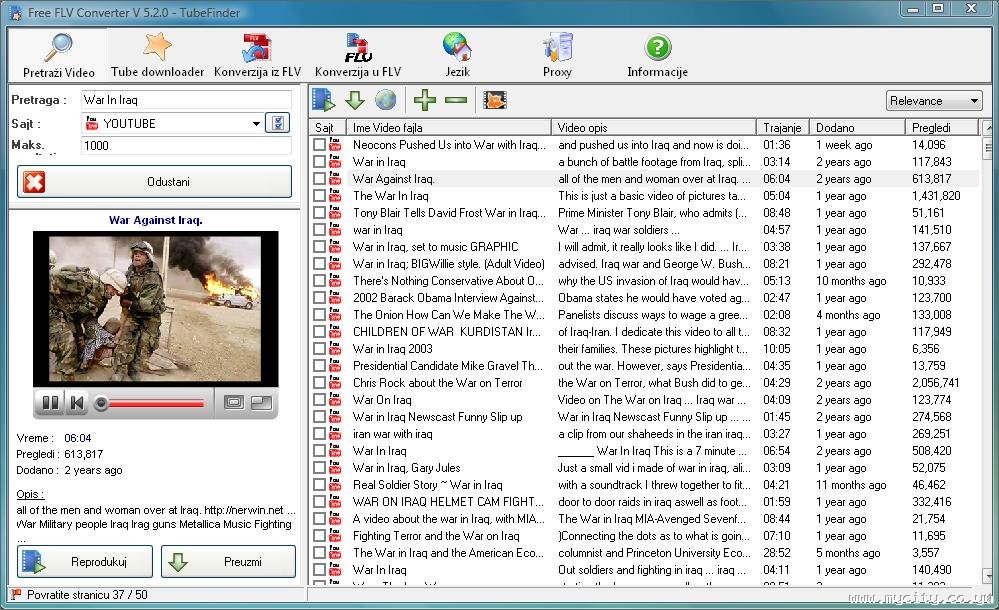The image size is (999, 610).
Task: Click the film play icon in results toolbar
Action: pos(324,100)
